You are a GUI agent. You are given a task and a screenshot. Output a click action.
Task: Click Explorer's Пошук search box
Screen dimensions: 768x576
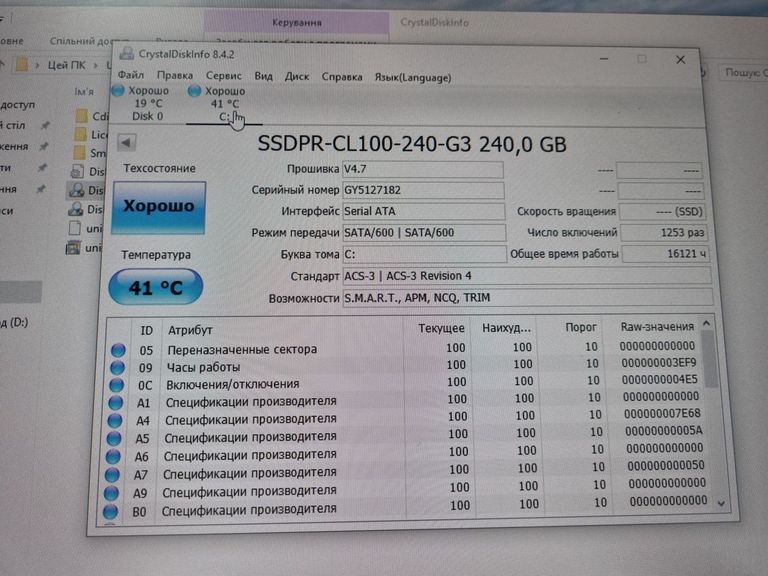(x=744, y=72)
